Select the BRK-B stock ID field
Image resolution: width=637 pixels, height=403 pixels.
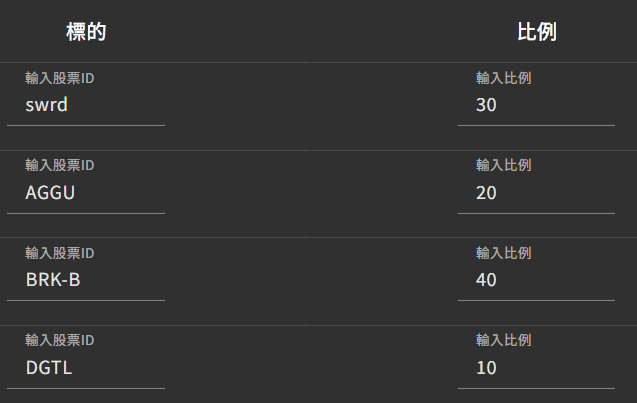coord(85,279)
